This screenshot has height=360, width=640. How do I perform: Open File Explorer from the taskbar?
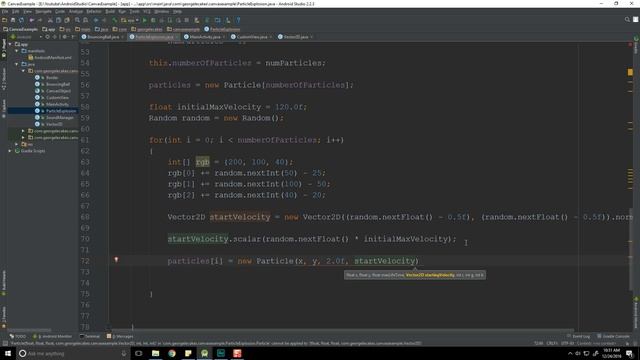(x=156, y=353)
